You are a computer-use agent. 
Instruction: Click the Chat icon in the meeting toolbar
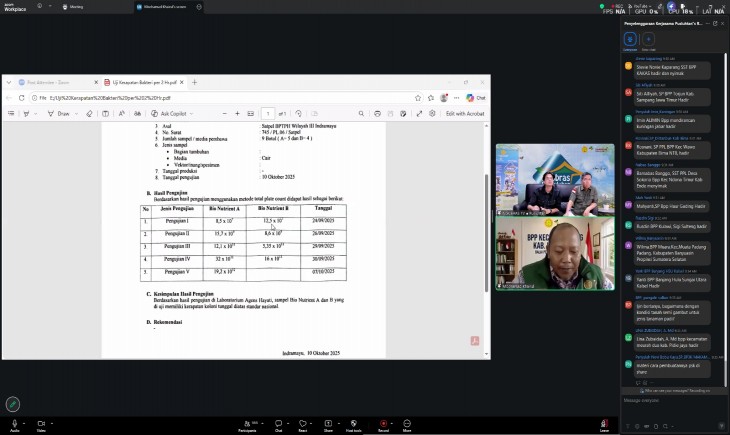click(278, 421)
